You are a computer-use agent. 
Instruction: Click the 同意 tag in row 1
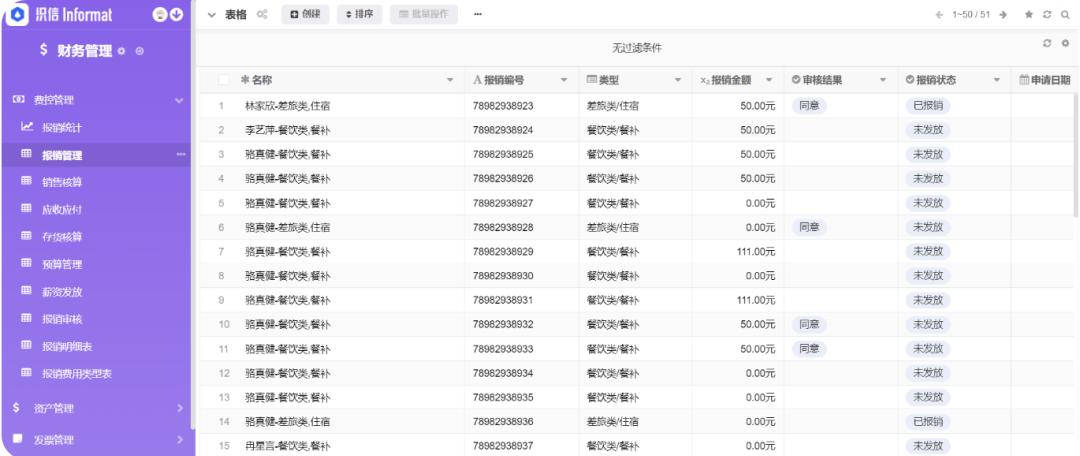coord(809,105)
